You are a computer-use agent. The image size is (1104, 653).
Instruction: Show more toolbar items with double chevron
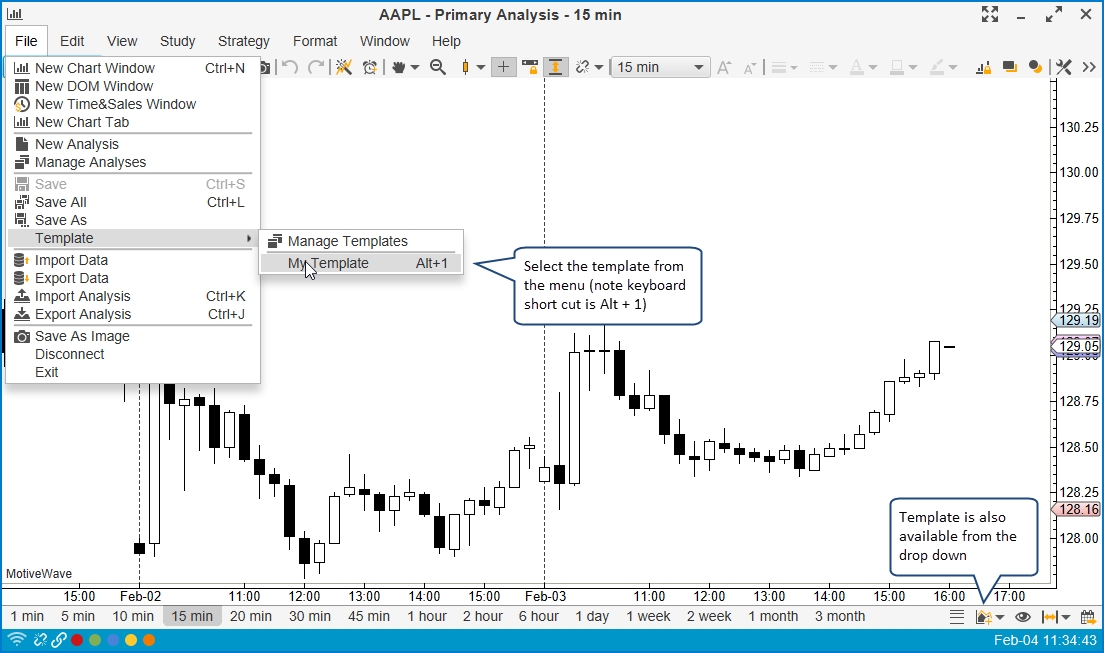(x=1089, y=67)
